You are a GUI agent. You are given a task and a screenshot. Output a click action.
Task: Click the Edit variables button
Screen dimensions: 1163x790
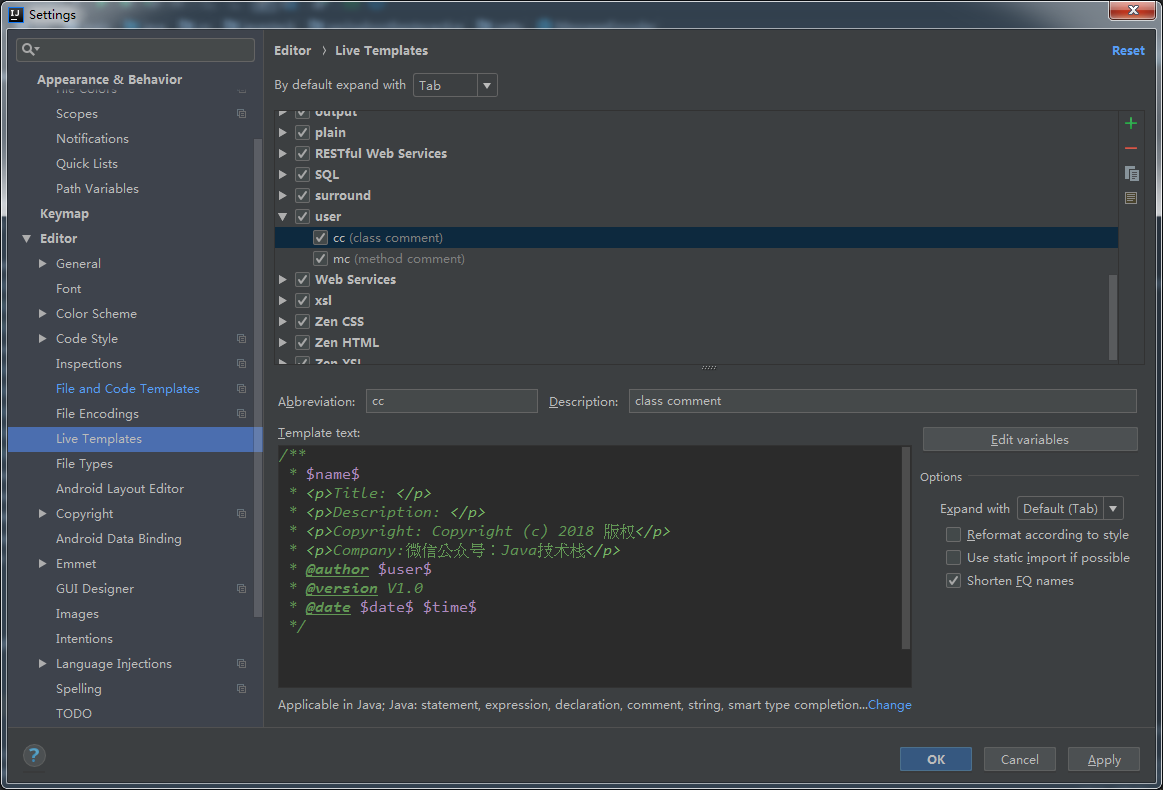click(x=1029, y=440)
